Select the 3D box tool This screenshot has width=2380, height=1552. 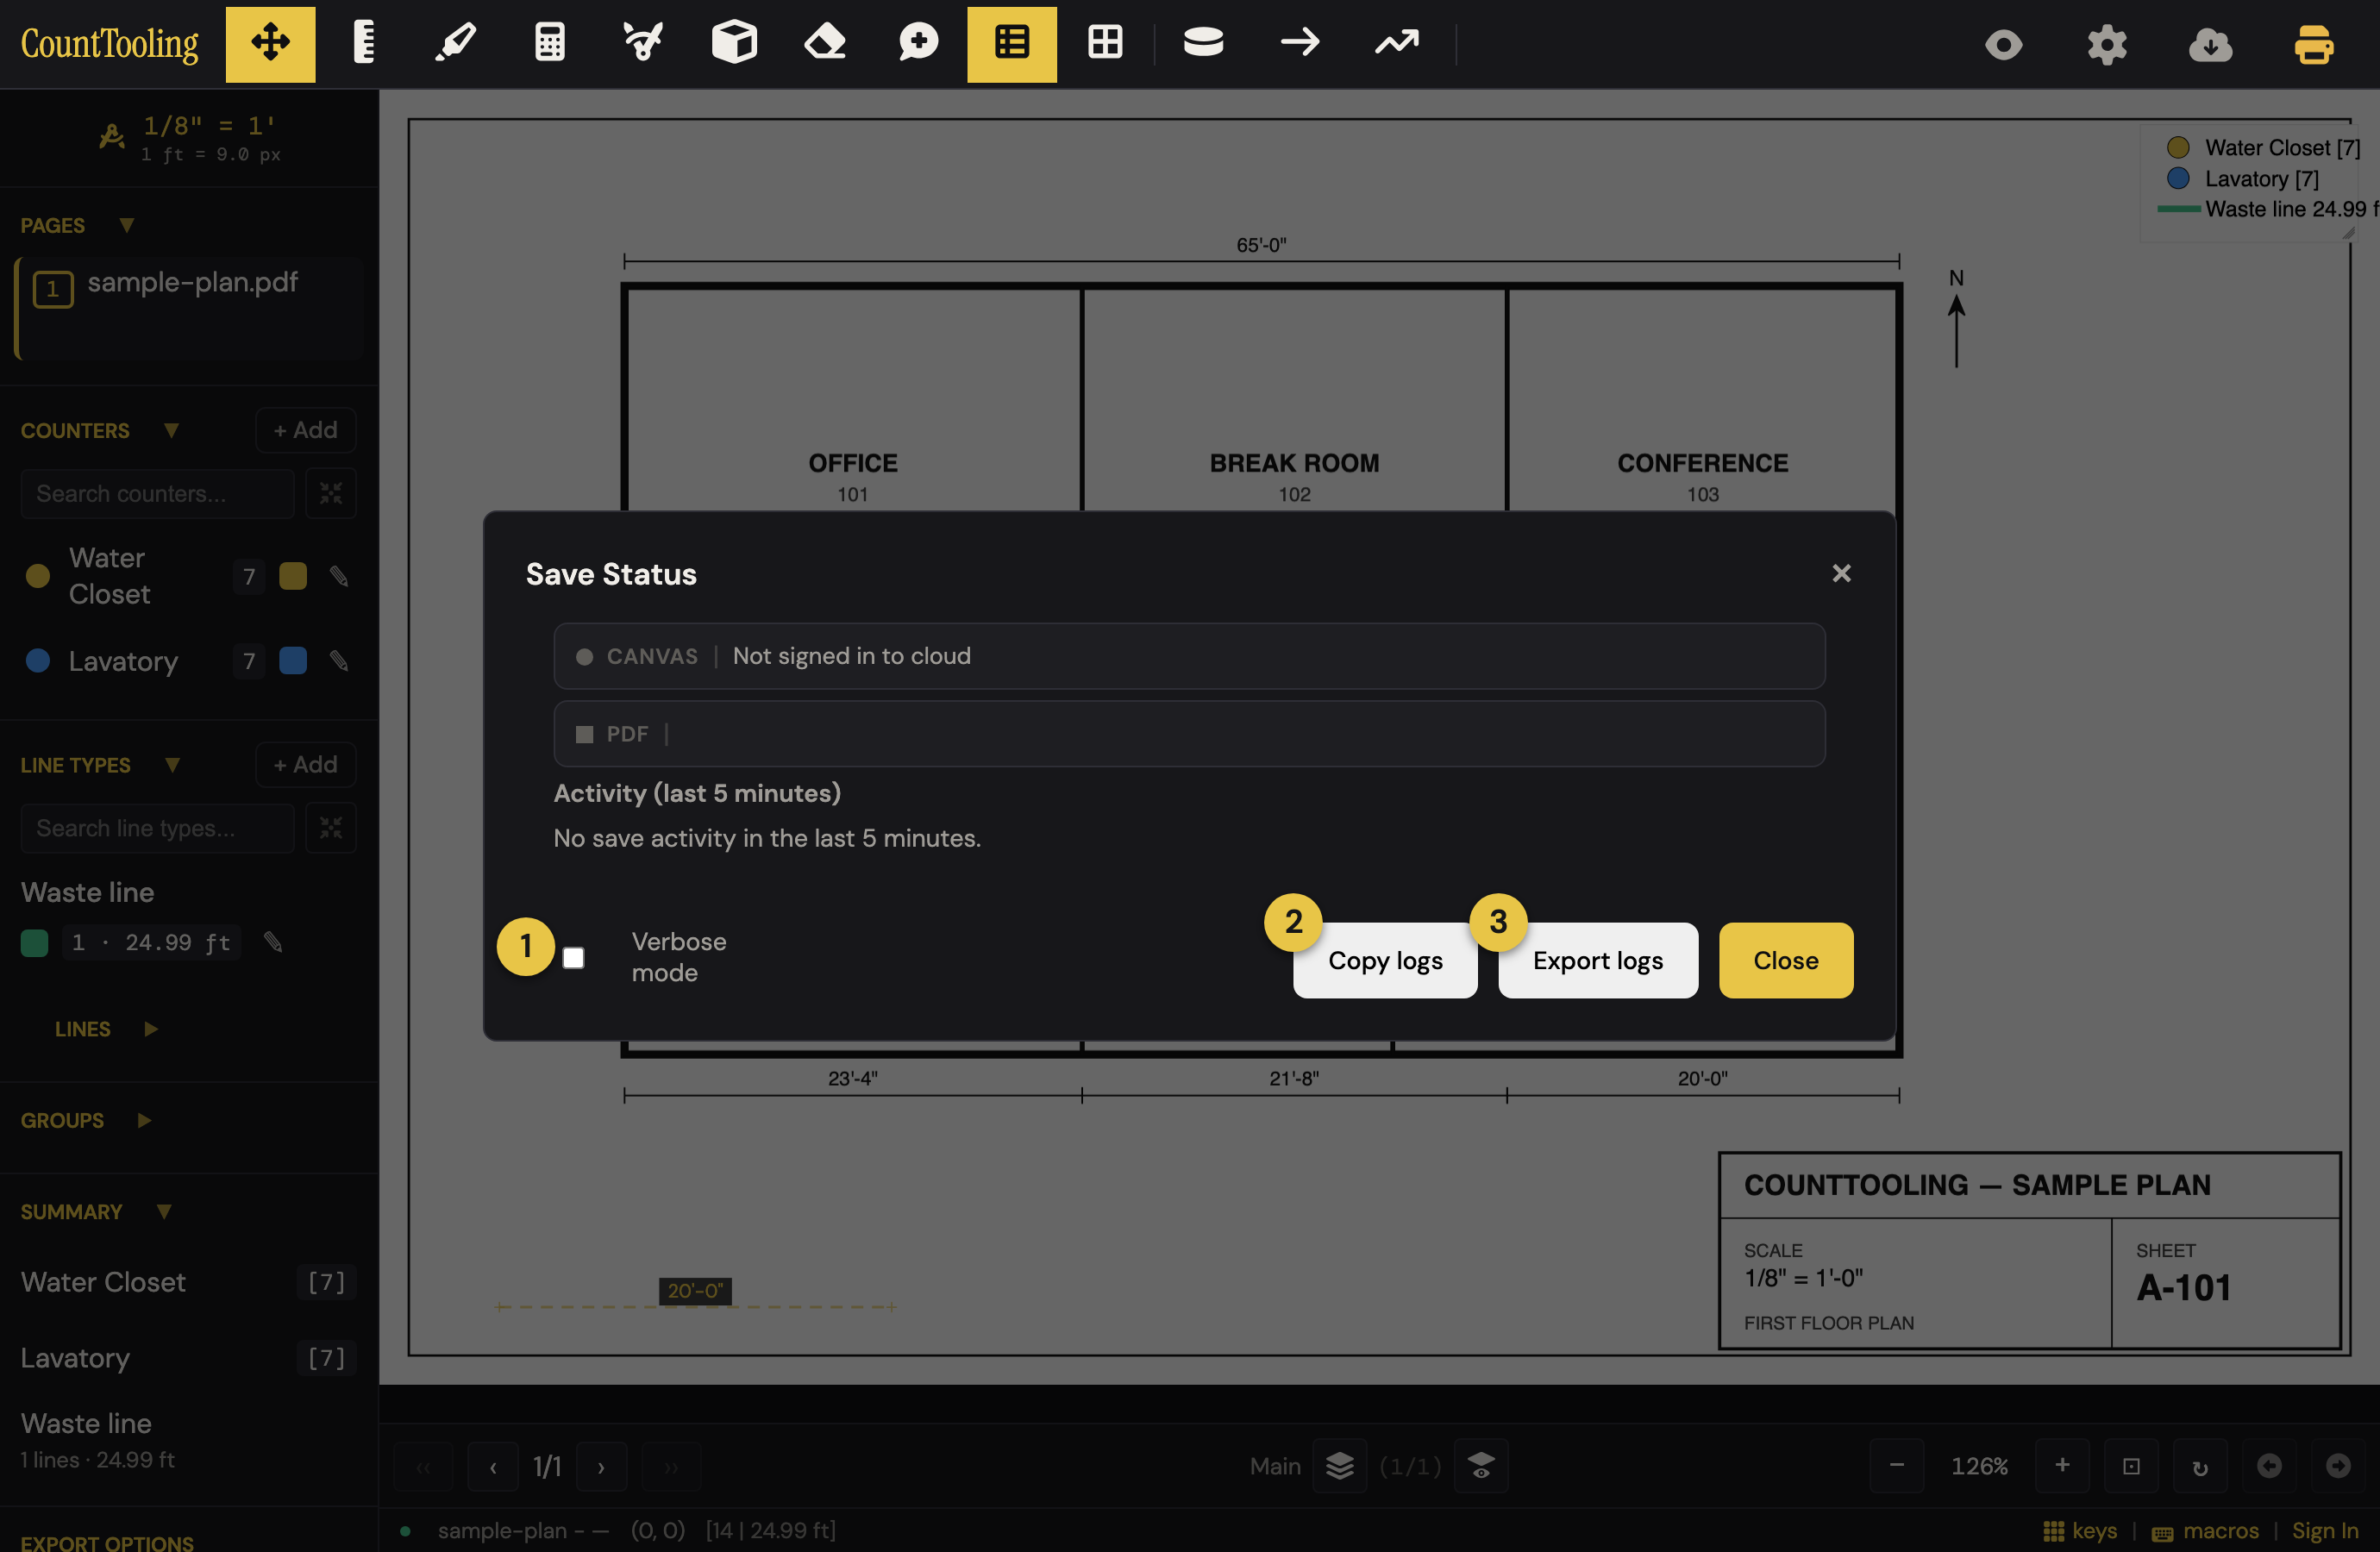coord(734,44)
